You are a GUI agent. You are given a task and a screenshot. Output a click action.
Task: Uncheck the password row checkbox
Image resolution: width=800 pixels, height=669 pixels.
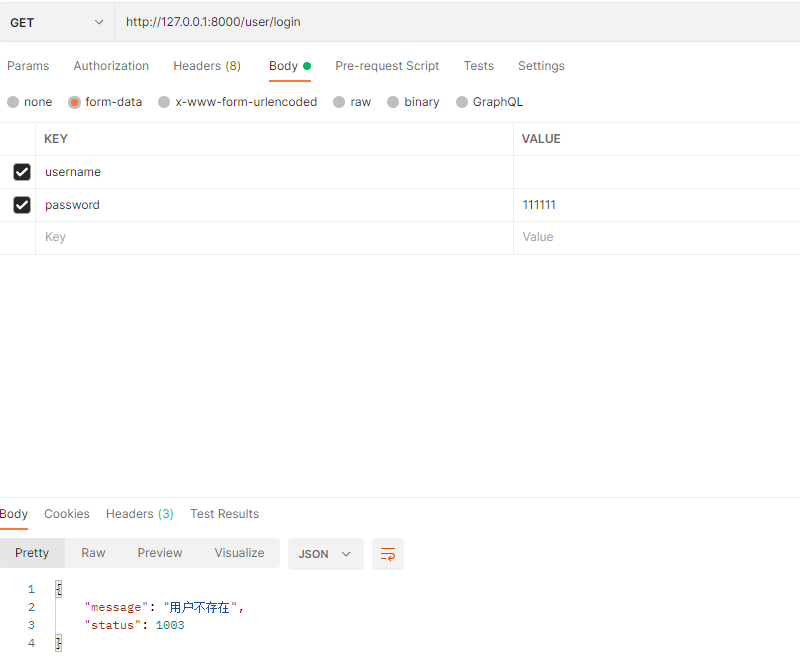click(x=22, y=205)
